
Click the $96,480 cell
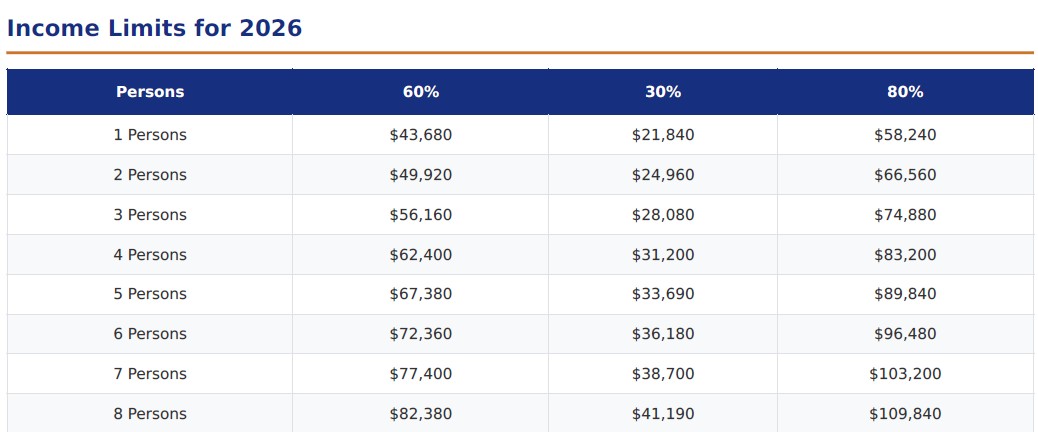pyautogui.click(x=905, y=334)
